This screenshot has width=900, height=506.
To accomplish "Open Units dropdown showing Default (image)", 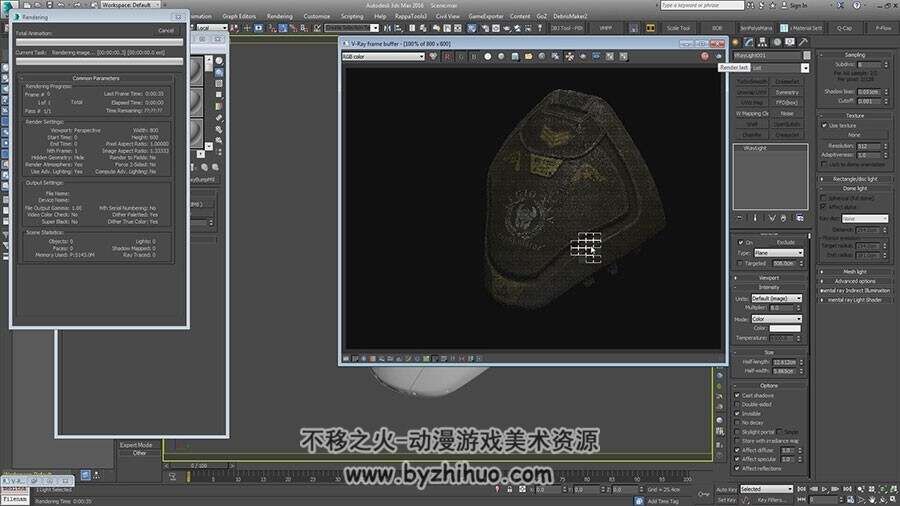I will pyautogui.click(x=777, y=298).
